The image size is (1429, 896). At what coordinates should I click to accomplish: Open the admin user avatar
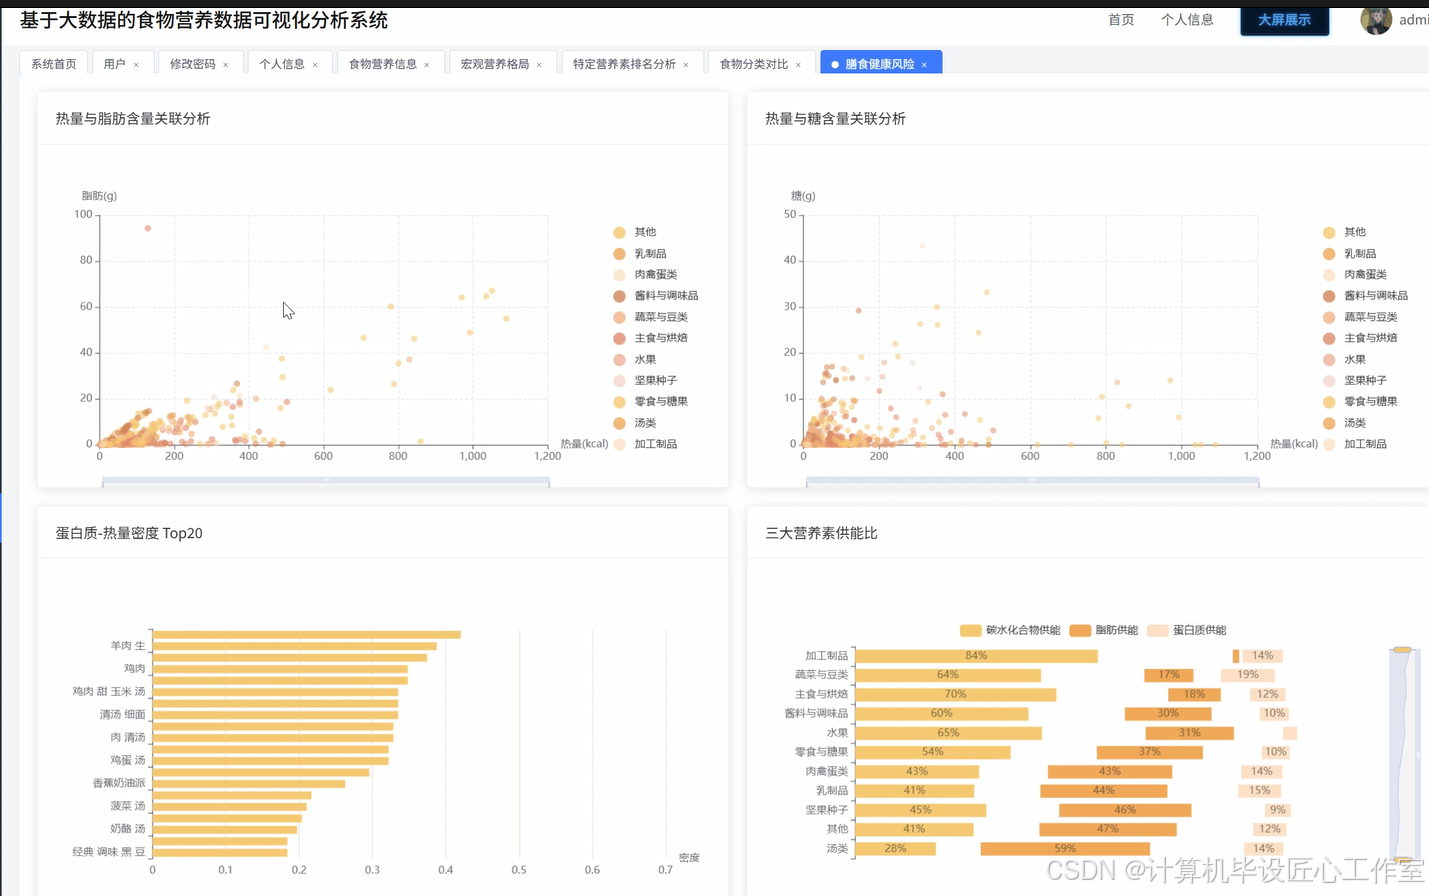point(1376,20)
